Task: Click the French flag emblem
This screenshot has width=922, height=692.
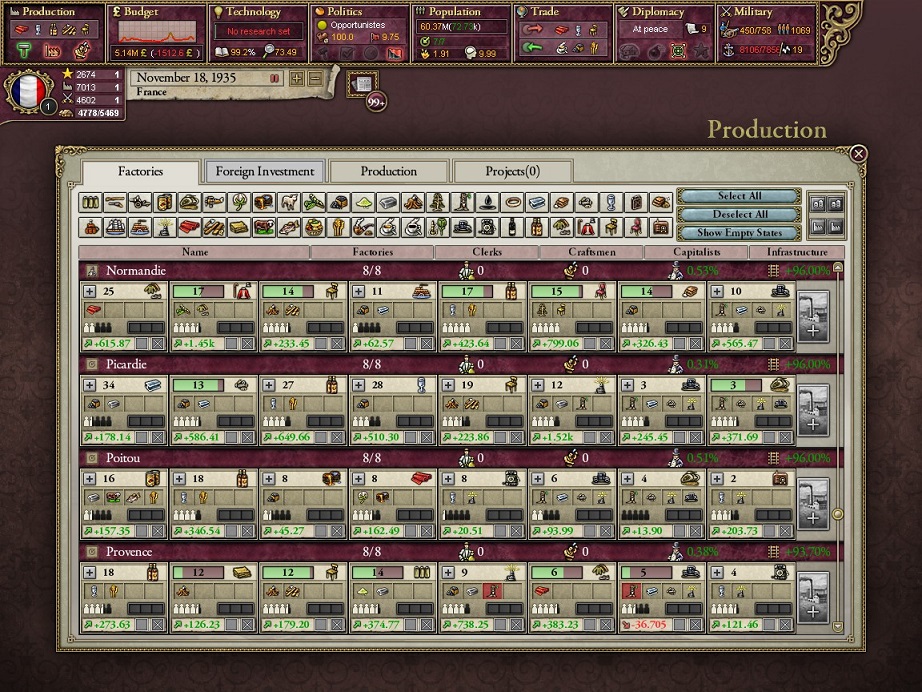Action: (x=27, y=92)
